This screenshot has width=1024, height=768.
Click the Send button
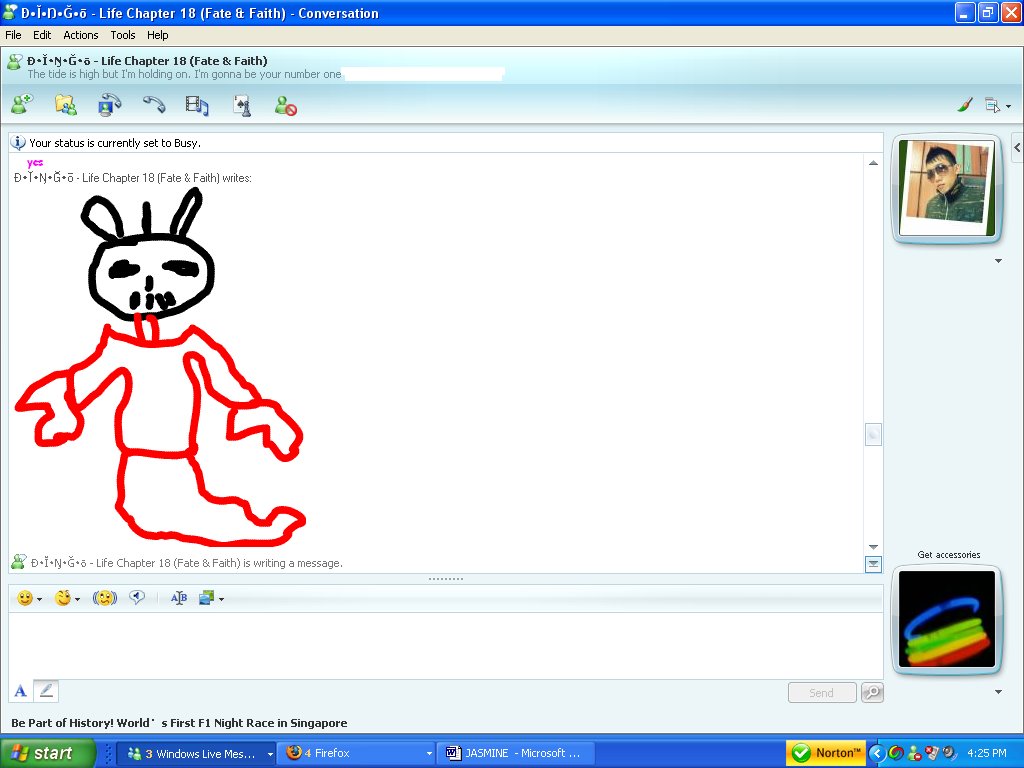tap(822, 692)
